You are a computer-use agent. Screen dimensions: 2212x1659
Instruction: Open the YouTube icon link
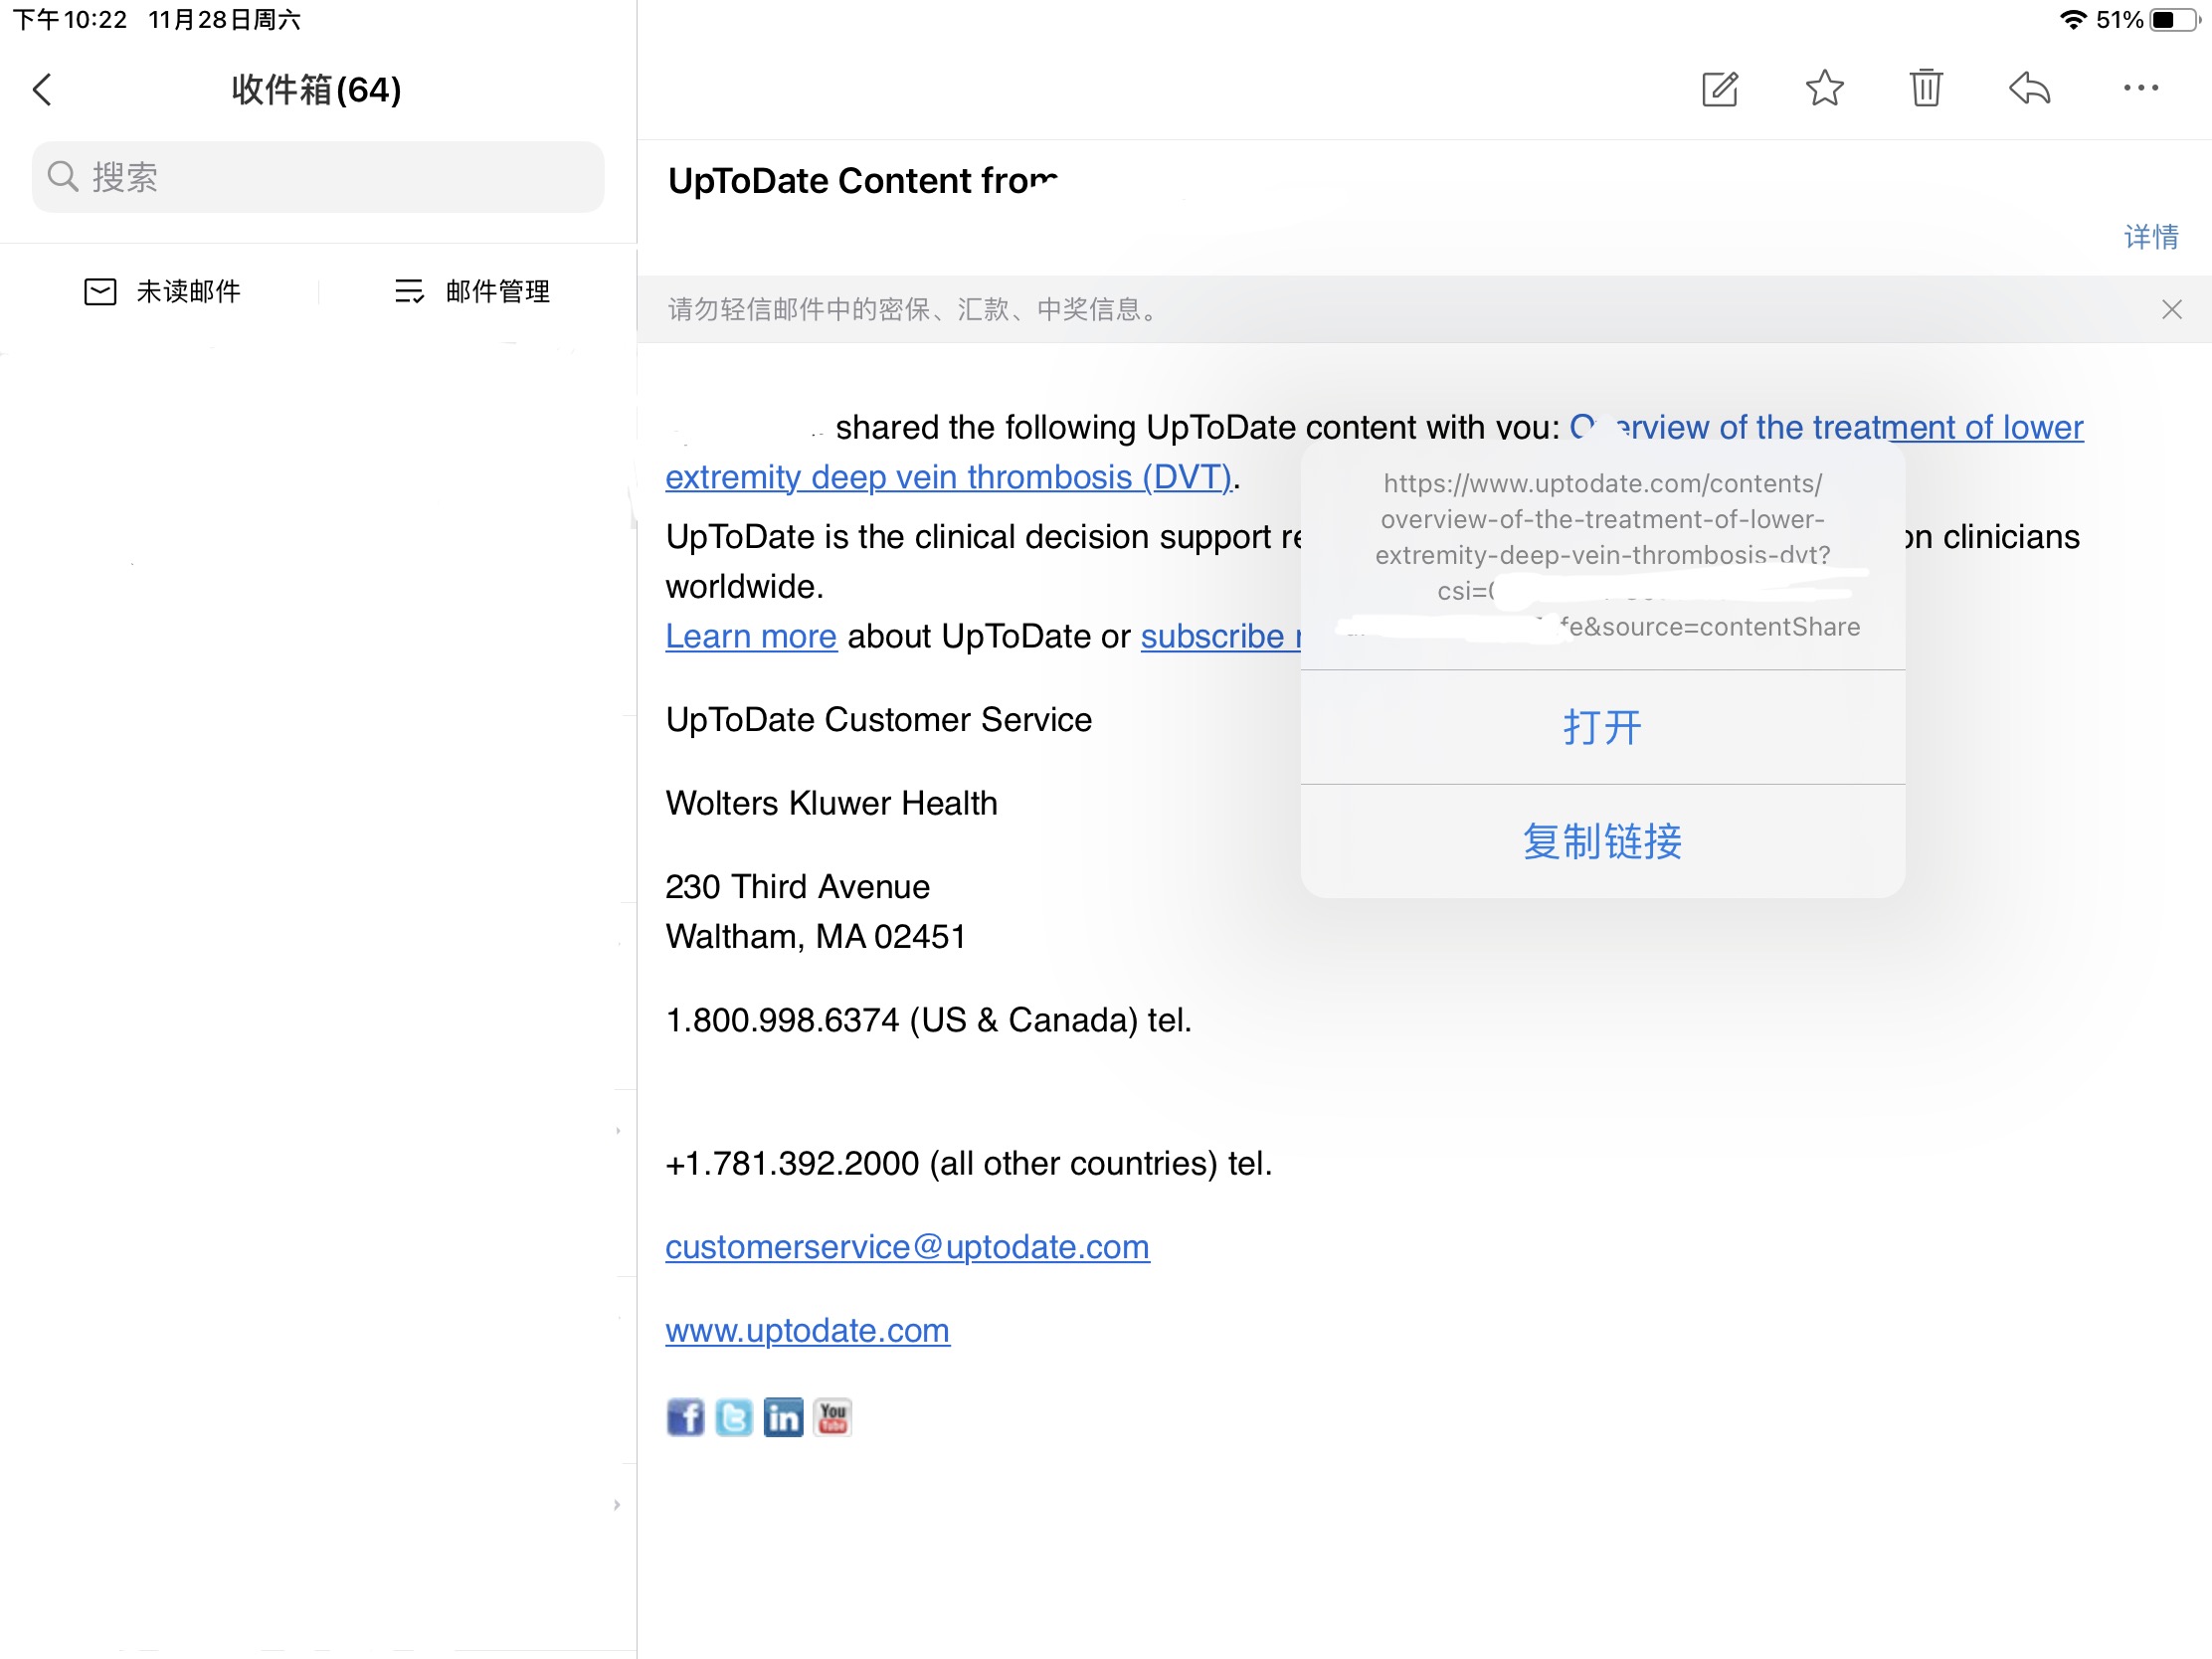pyautogui.click(x=832, y=1416)
